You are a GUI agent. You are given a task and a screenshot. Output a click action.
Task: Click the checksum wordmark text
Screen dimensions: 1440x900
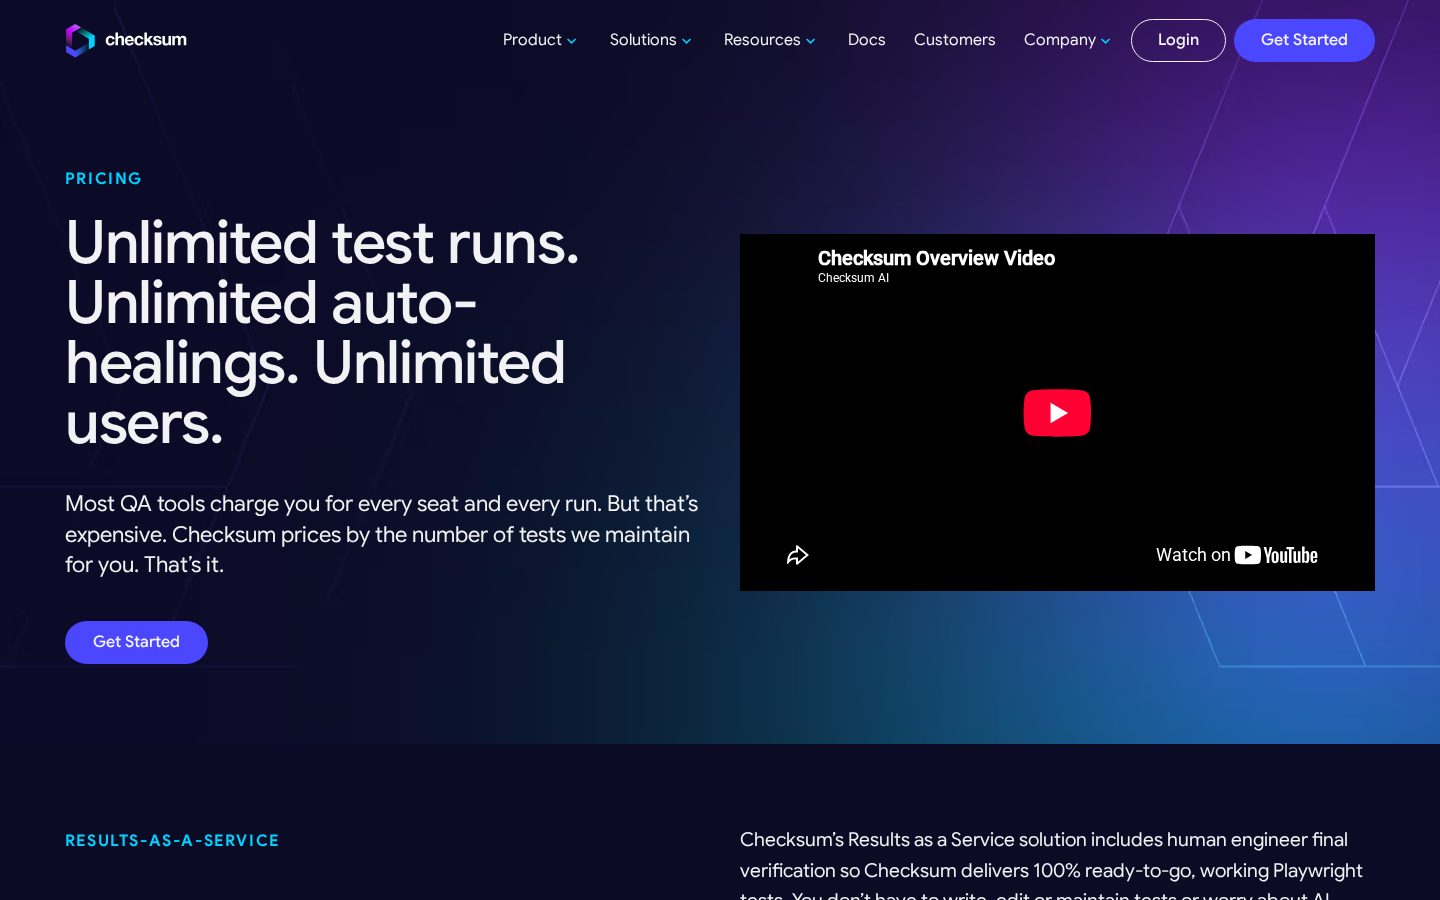click(146, 40)
